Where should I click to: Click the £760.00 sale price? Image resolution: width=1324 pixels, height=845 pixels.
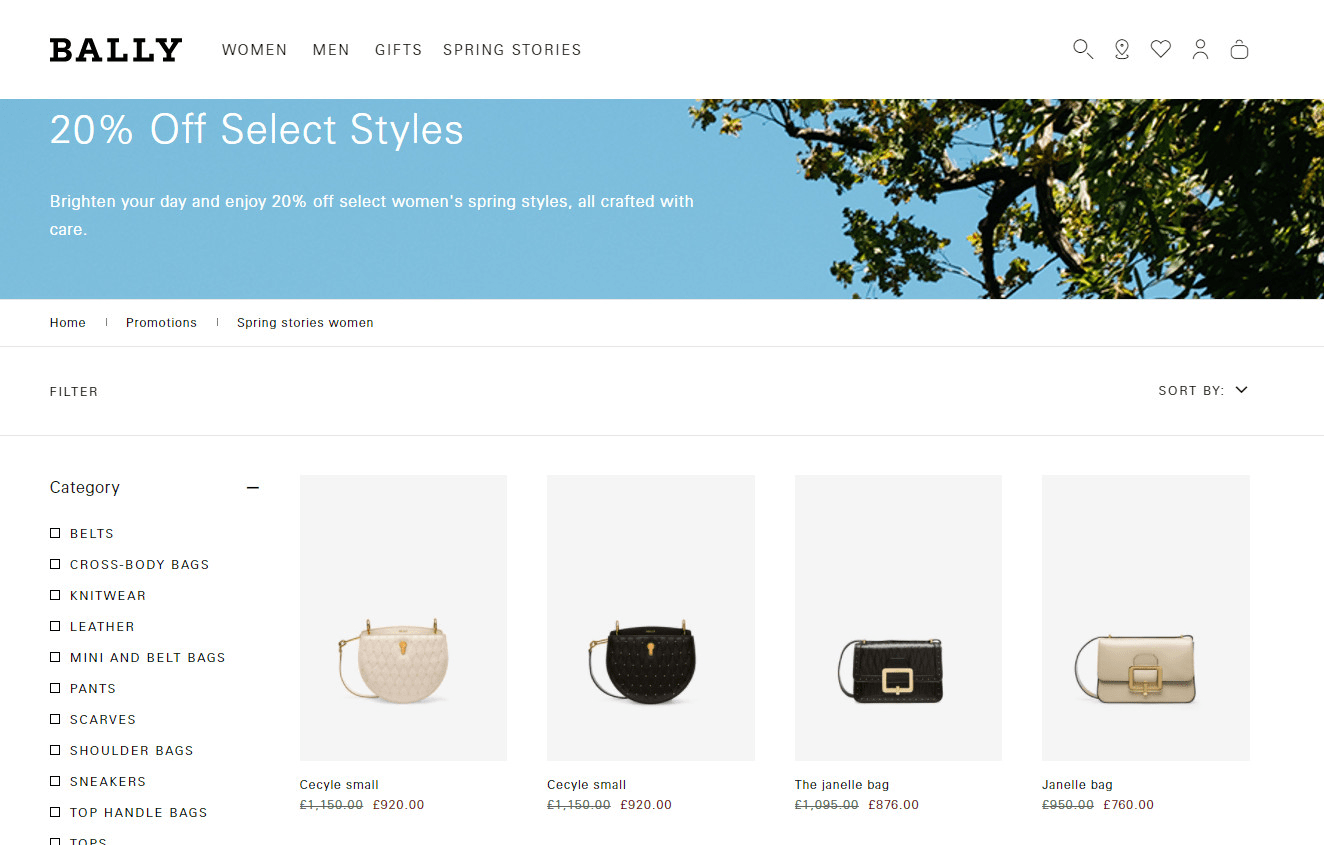[x=1128, y=805]
